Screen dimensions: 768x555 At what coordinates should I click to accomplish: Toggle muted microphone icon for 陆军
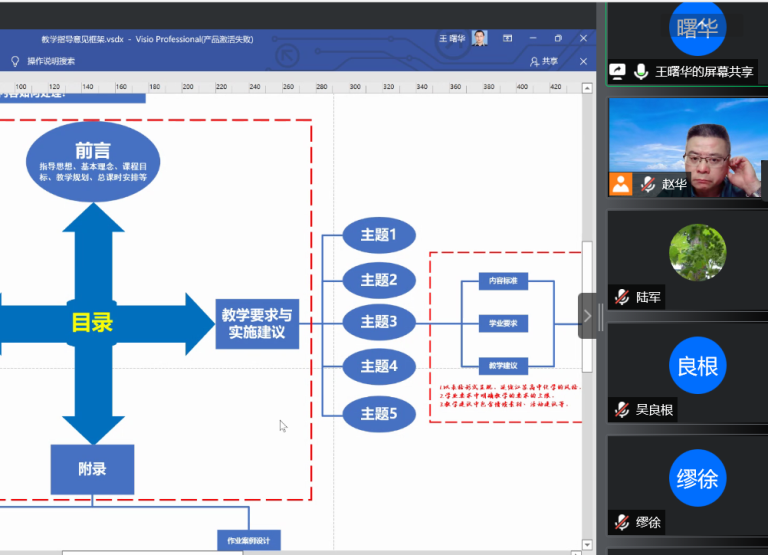coord(622,297)
